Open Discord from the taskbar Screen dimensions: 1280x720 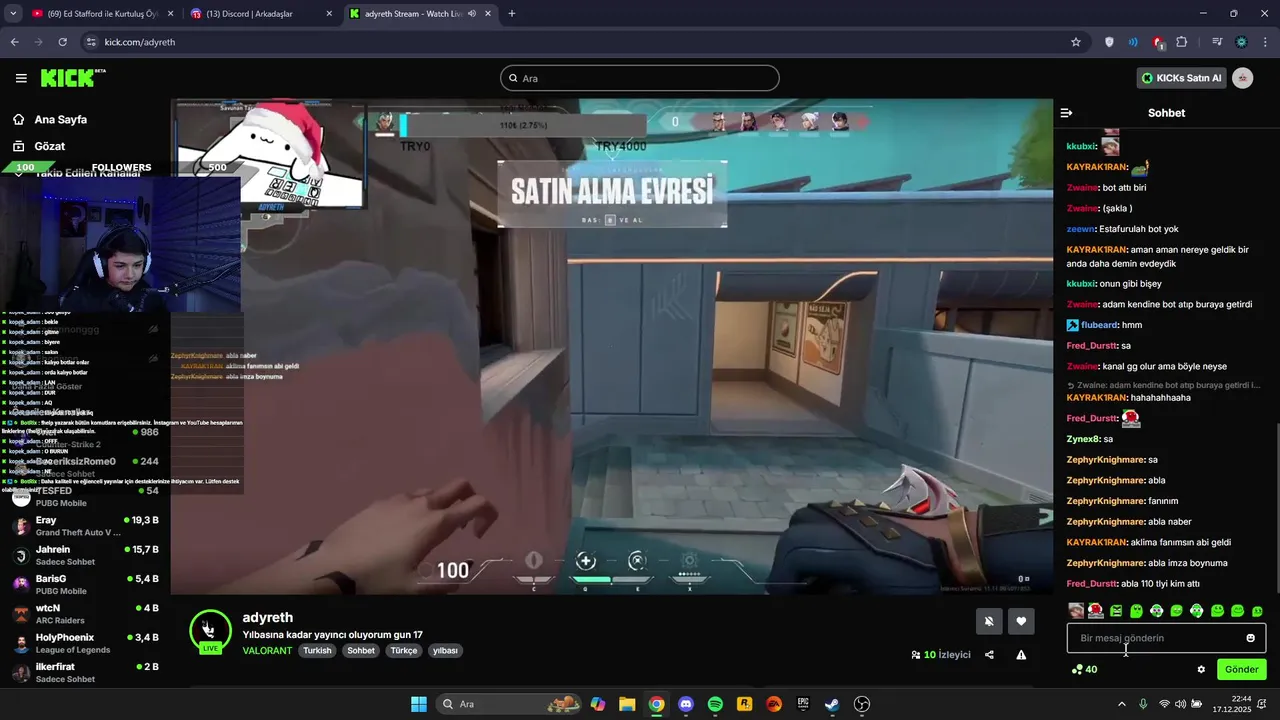[x=686, y=704]
